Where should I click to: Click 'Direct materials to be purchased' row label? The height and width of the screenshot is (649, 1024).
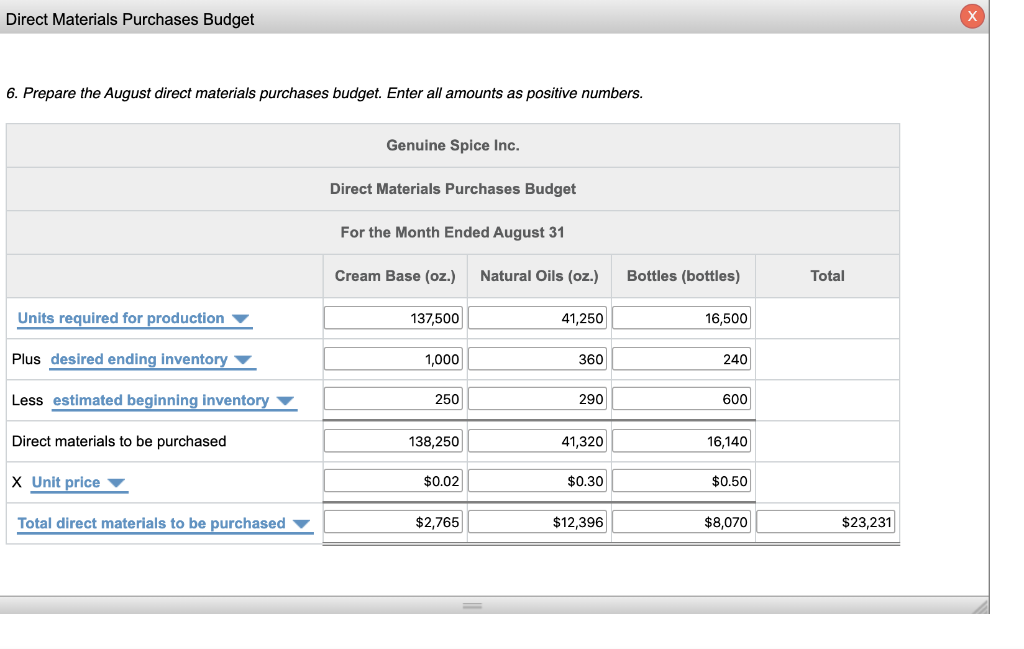click(x=119, y=441)
